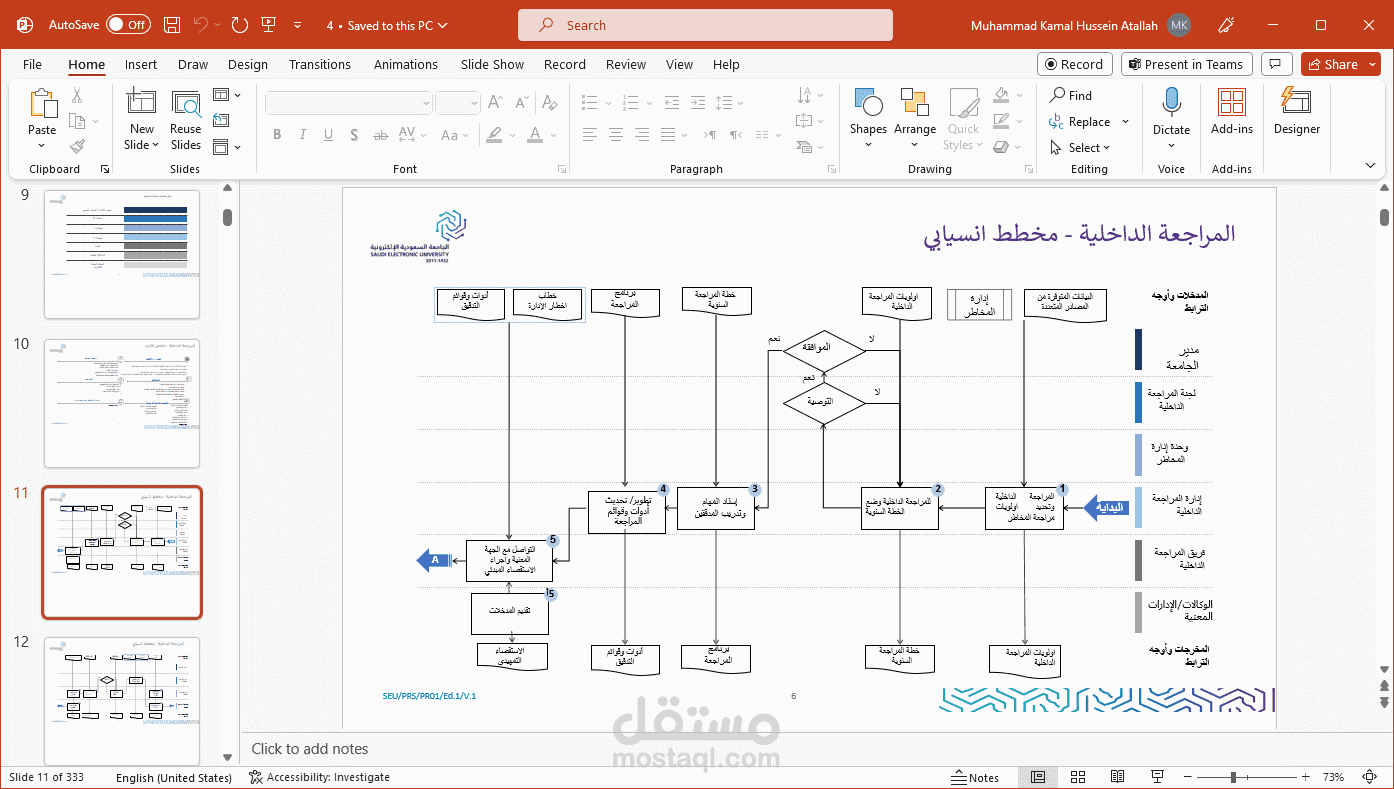Click the Shapes gallery icon
This screenshot has width=1394, height=789.
[x=868, y=102]
